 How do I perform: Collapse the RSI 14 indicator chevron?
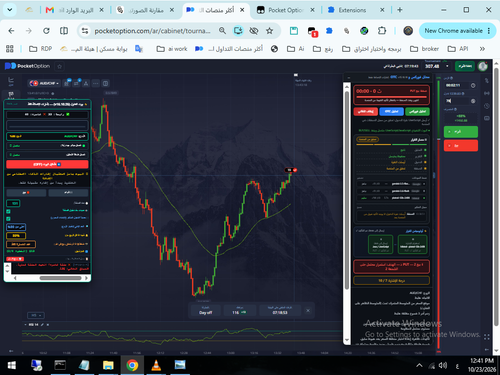(x=26, y=325)
